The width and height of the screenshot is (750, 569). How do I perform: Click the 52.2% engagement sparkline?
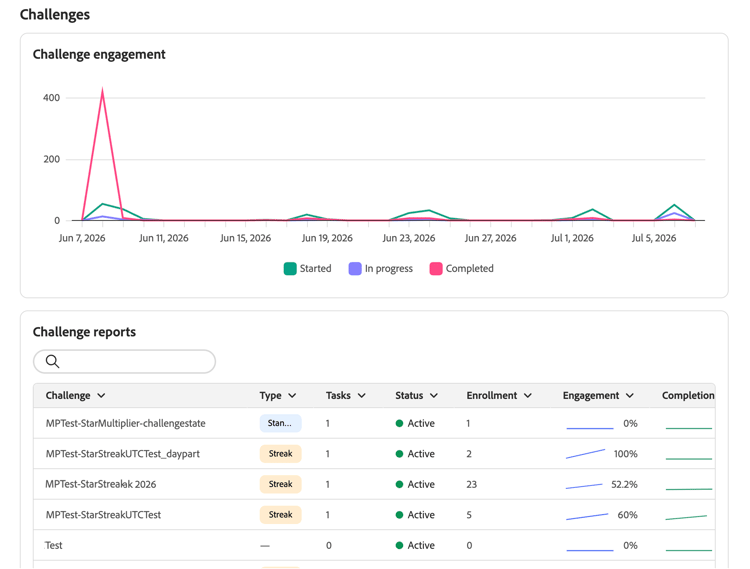pyautogui.click(x=585, y=486)
